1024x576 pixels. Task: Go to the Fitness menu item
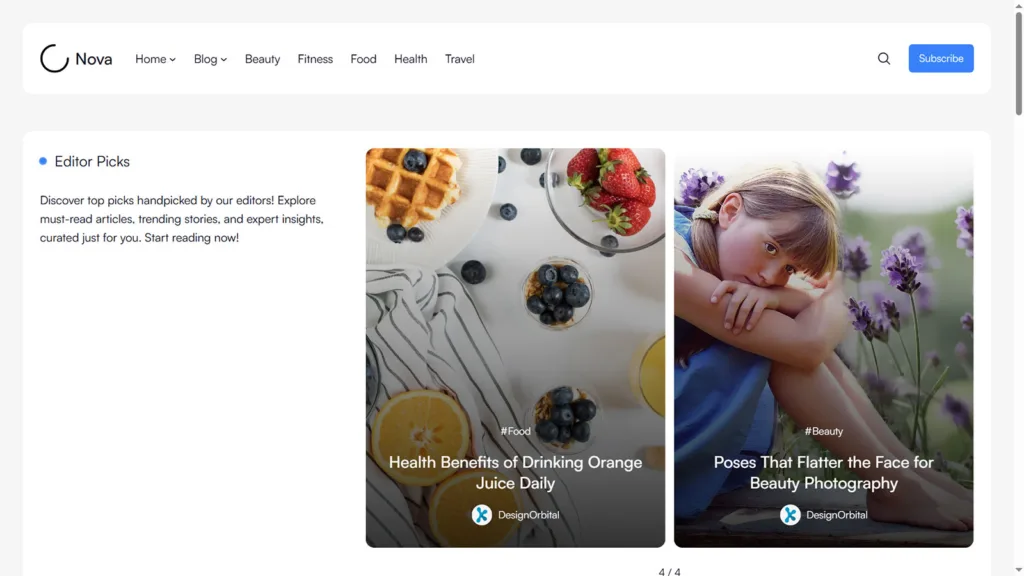315,59
